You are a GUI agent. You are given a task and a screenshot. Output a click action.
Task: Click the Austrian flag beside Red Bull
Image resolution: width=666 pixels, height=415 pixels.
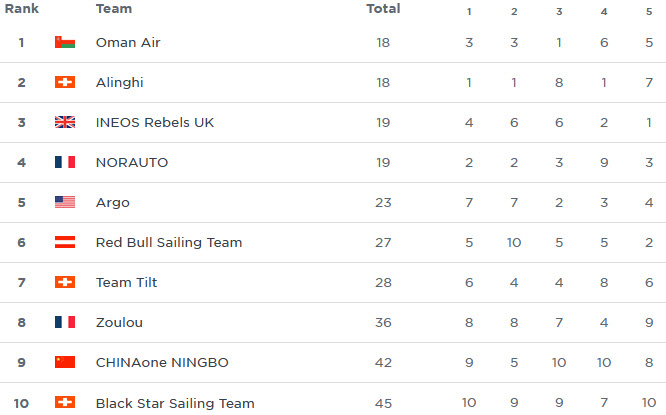tap(65, 242)
